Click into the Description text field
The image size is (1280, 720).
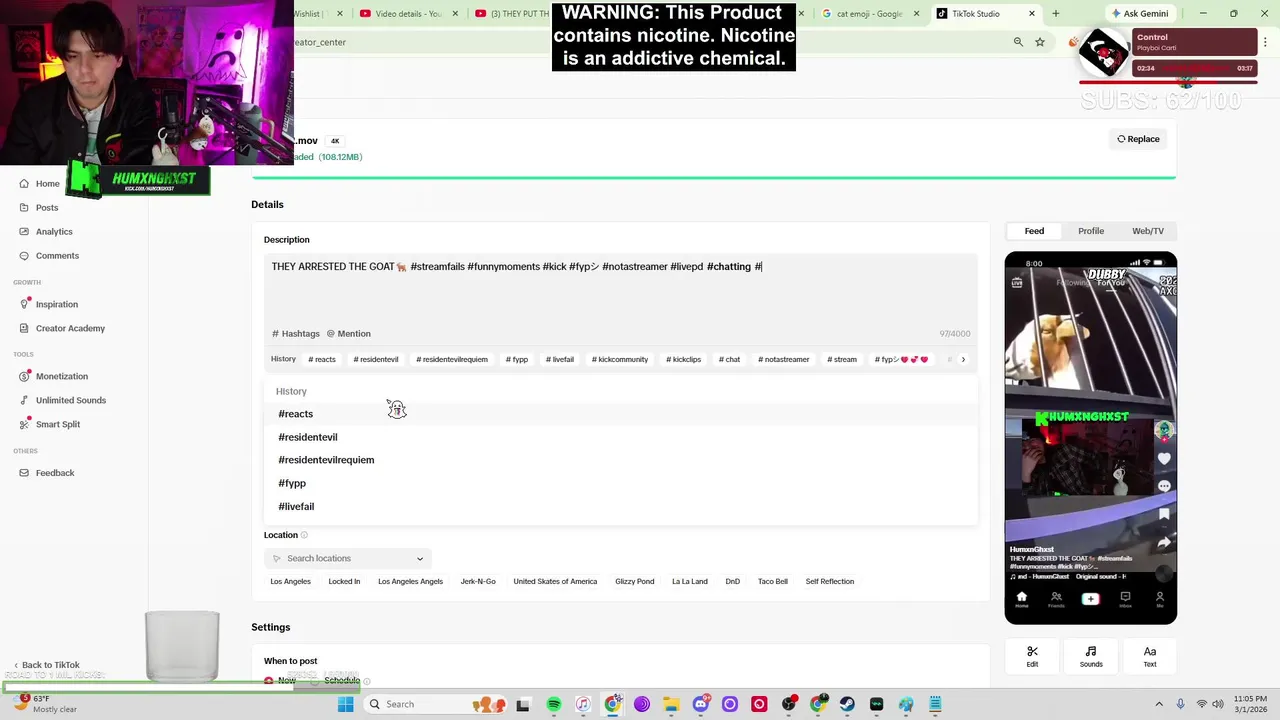click(x=620, y=288)
